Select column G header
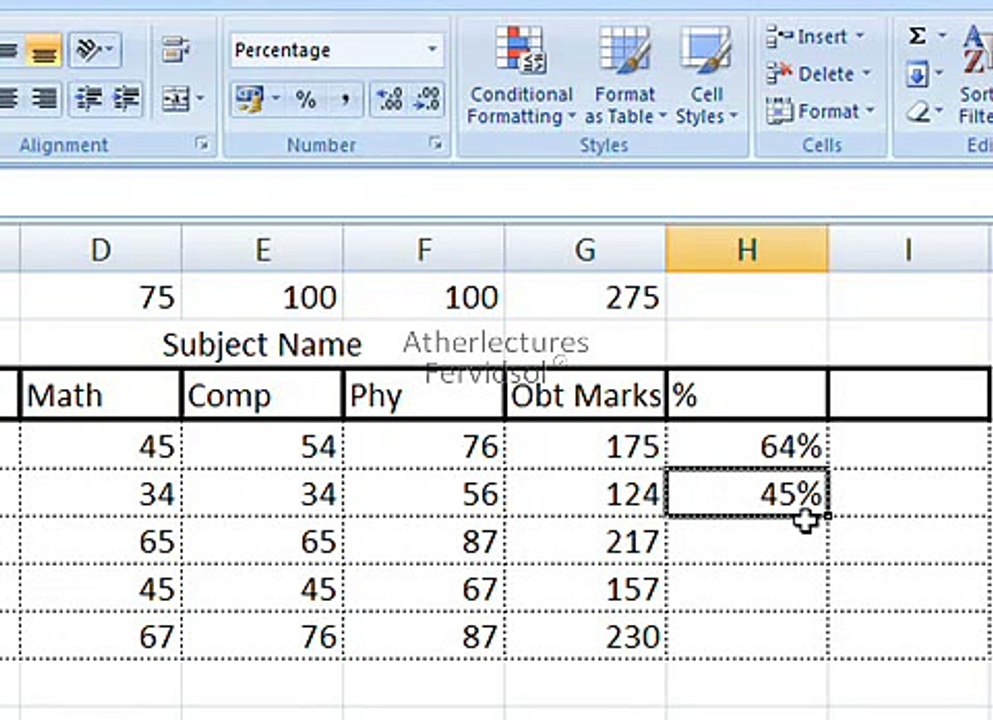This screenshot has width=993, height=720. pos(585,250)
